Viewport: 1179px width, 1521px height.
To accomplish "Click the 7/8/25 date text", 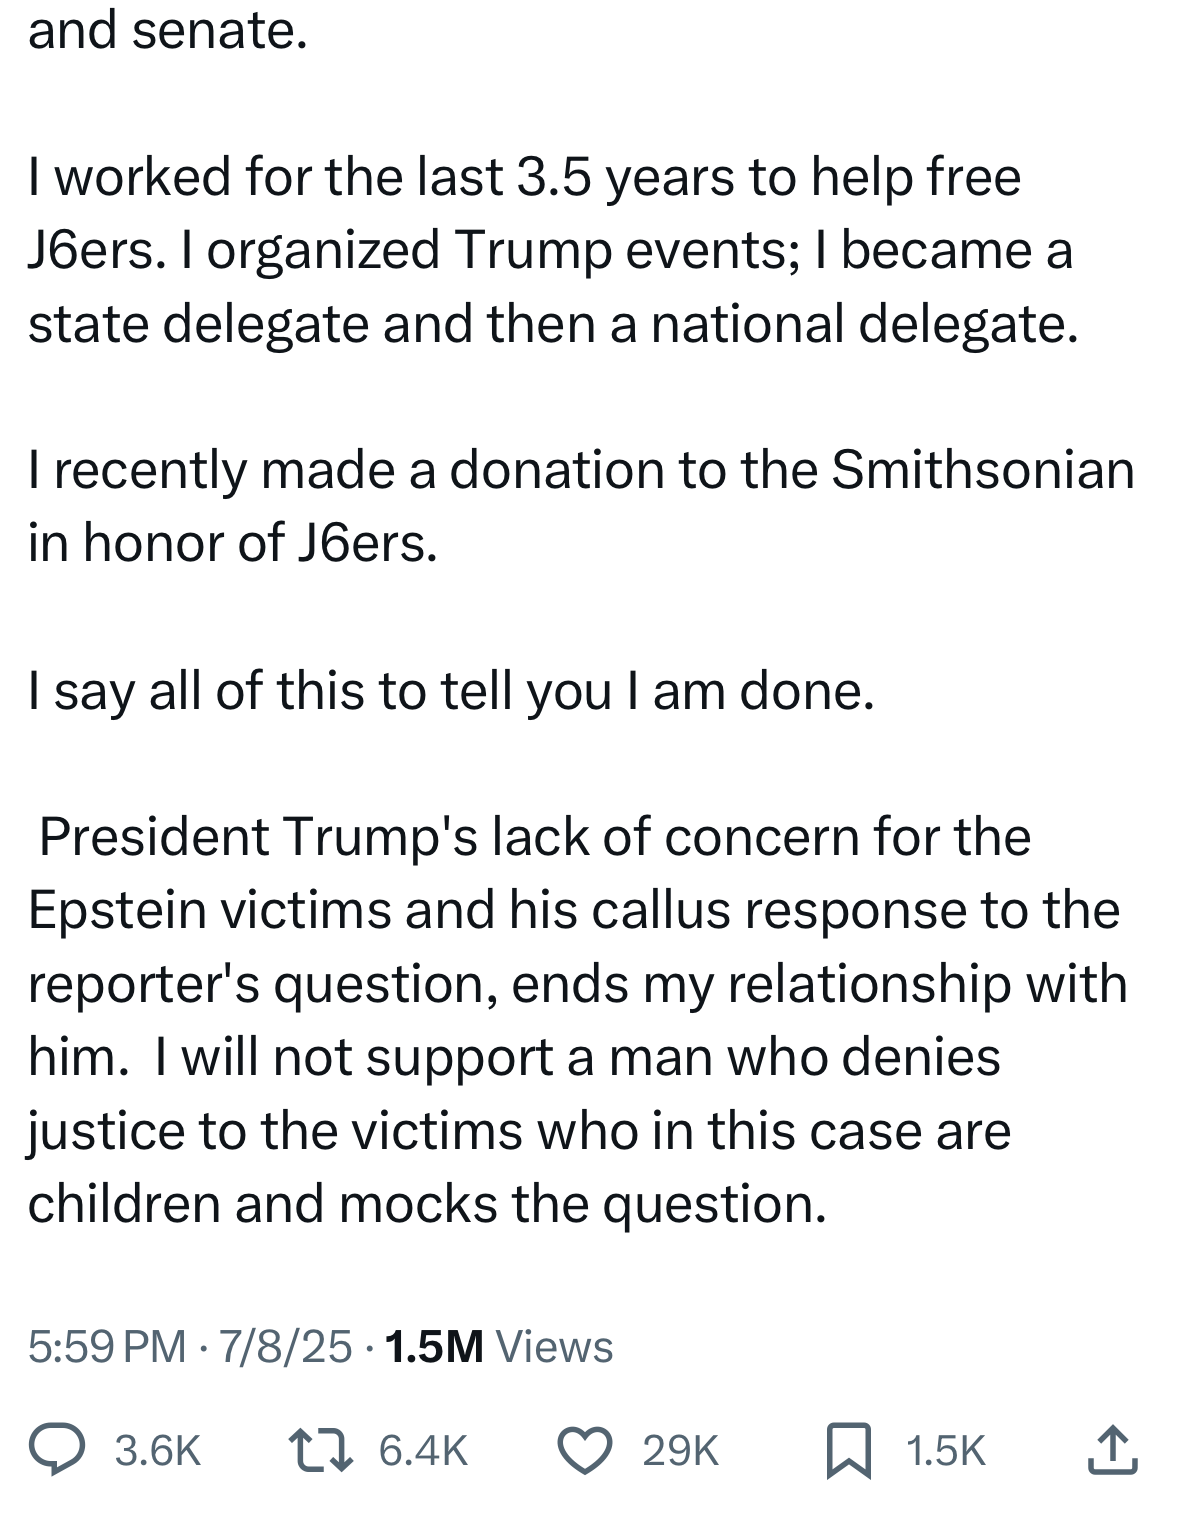I will [x=285, y=1346].
